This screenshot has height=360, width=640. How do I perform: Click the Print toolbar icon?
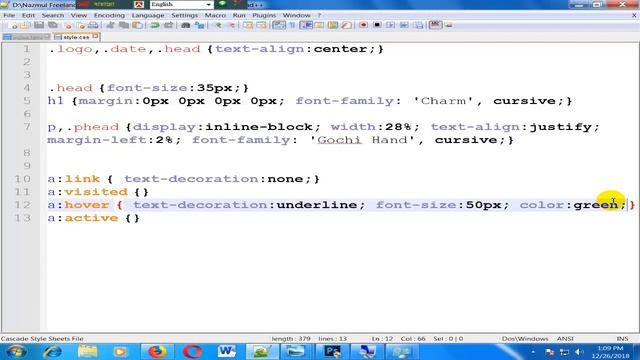tap(93, 25)
